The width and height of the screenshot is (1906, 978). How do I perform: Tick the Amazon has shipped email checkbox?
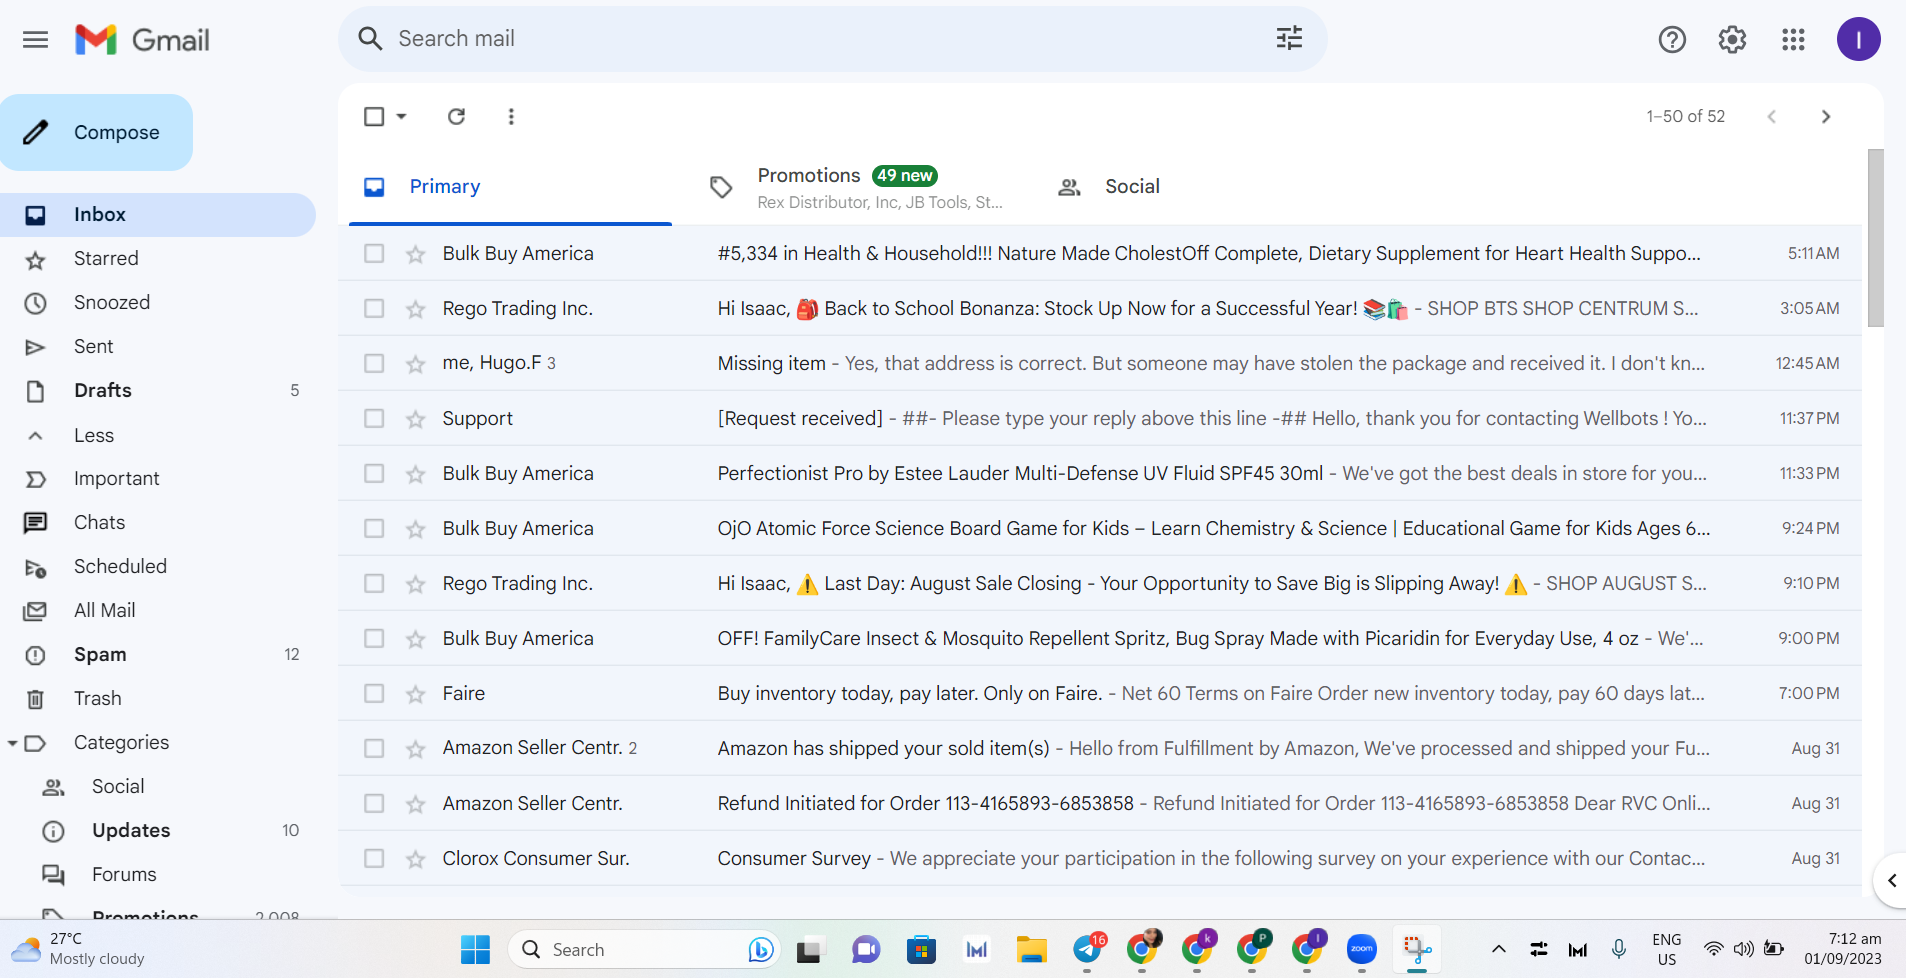pos(374,748)
